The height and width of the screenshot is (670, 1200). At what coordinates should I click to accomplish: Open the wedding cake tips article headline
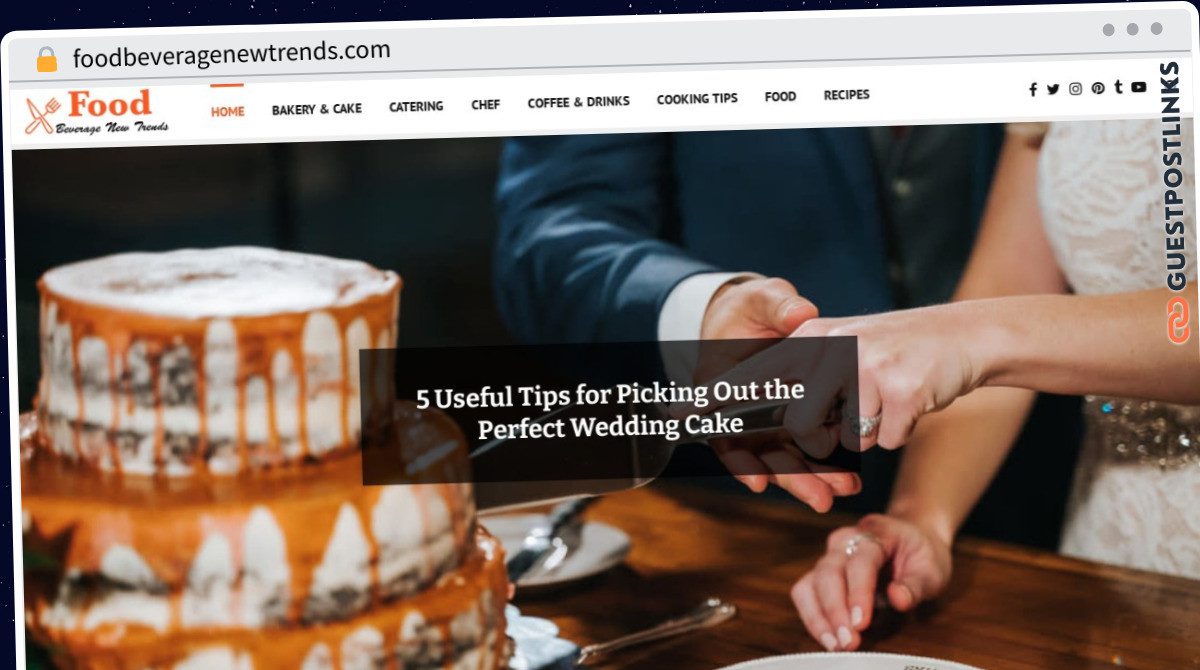pos(610,409)
